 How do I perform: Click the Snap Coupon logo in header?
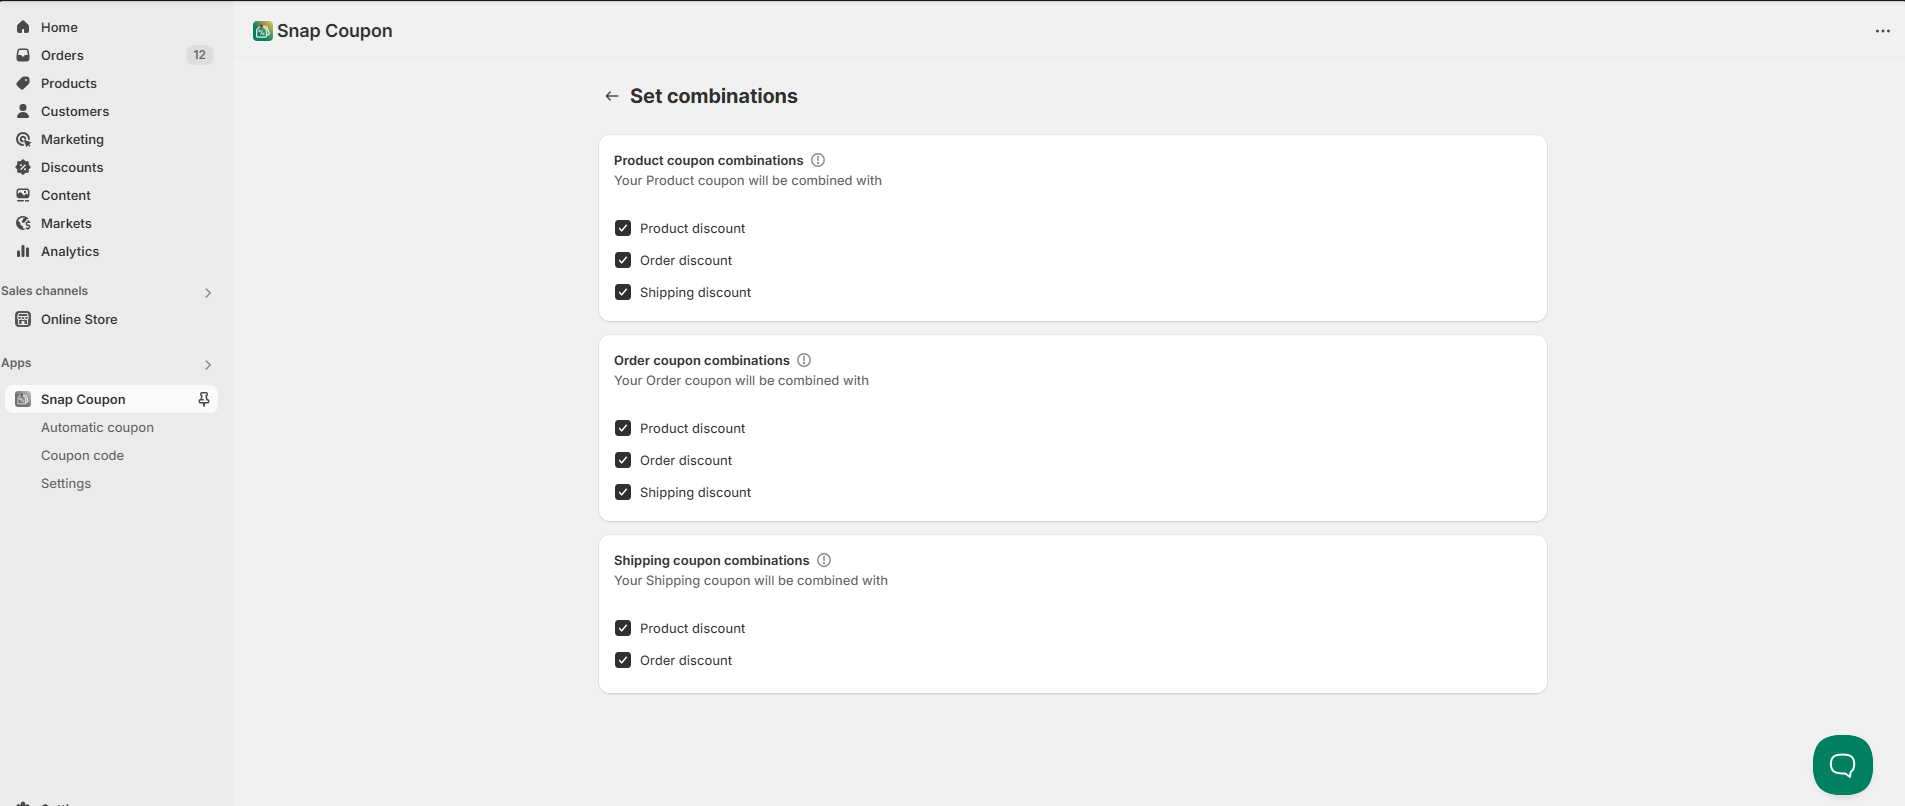click(263, 31)
